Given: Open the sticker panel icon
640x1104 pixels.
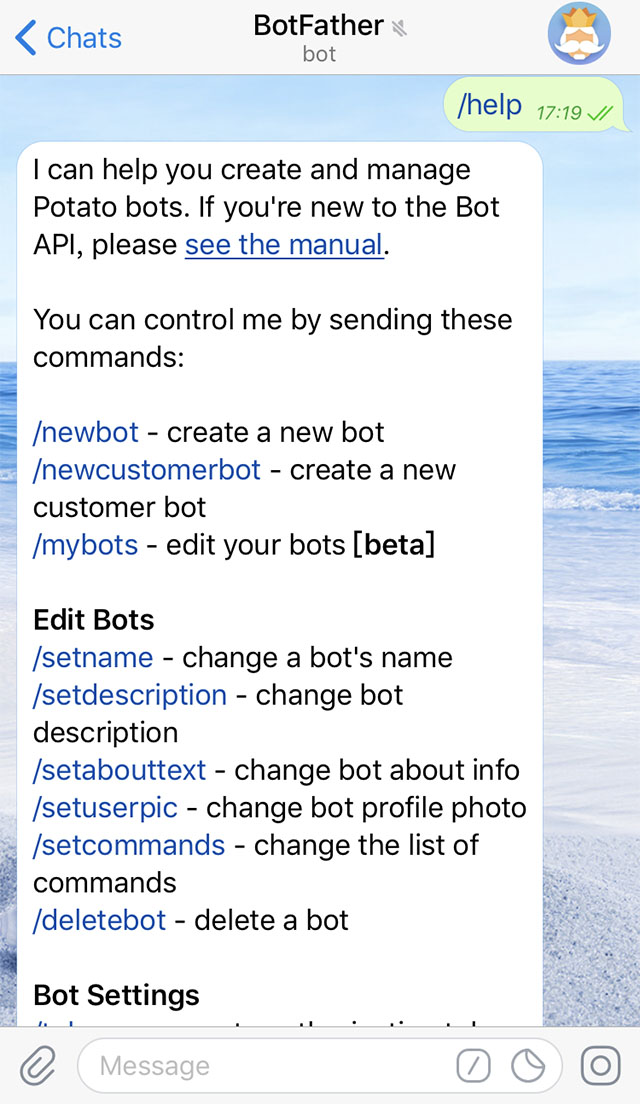Looking at the screenshot, I should point(528,1067).
